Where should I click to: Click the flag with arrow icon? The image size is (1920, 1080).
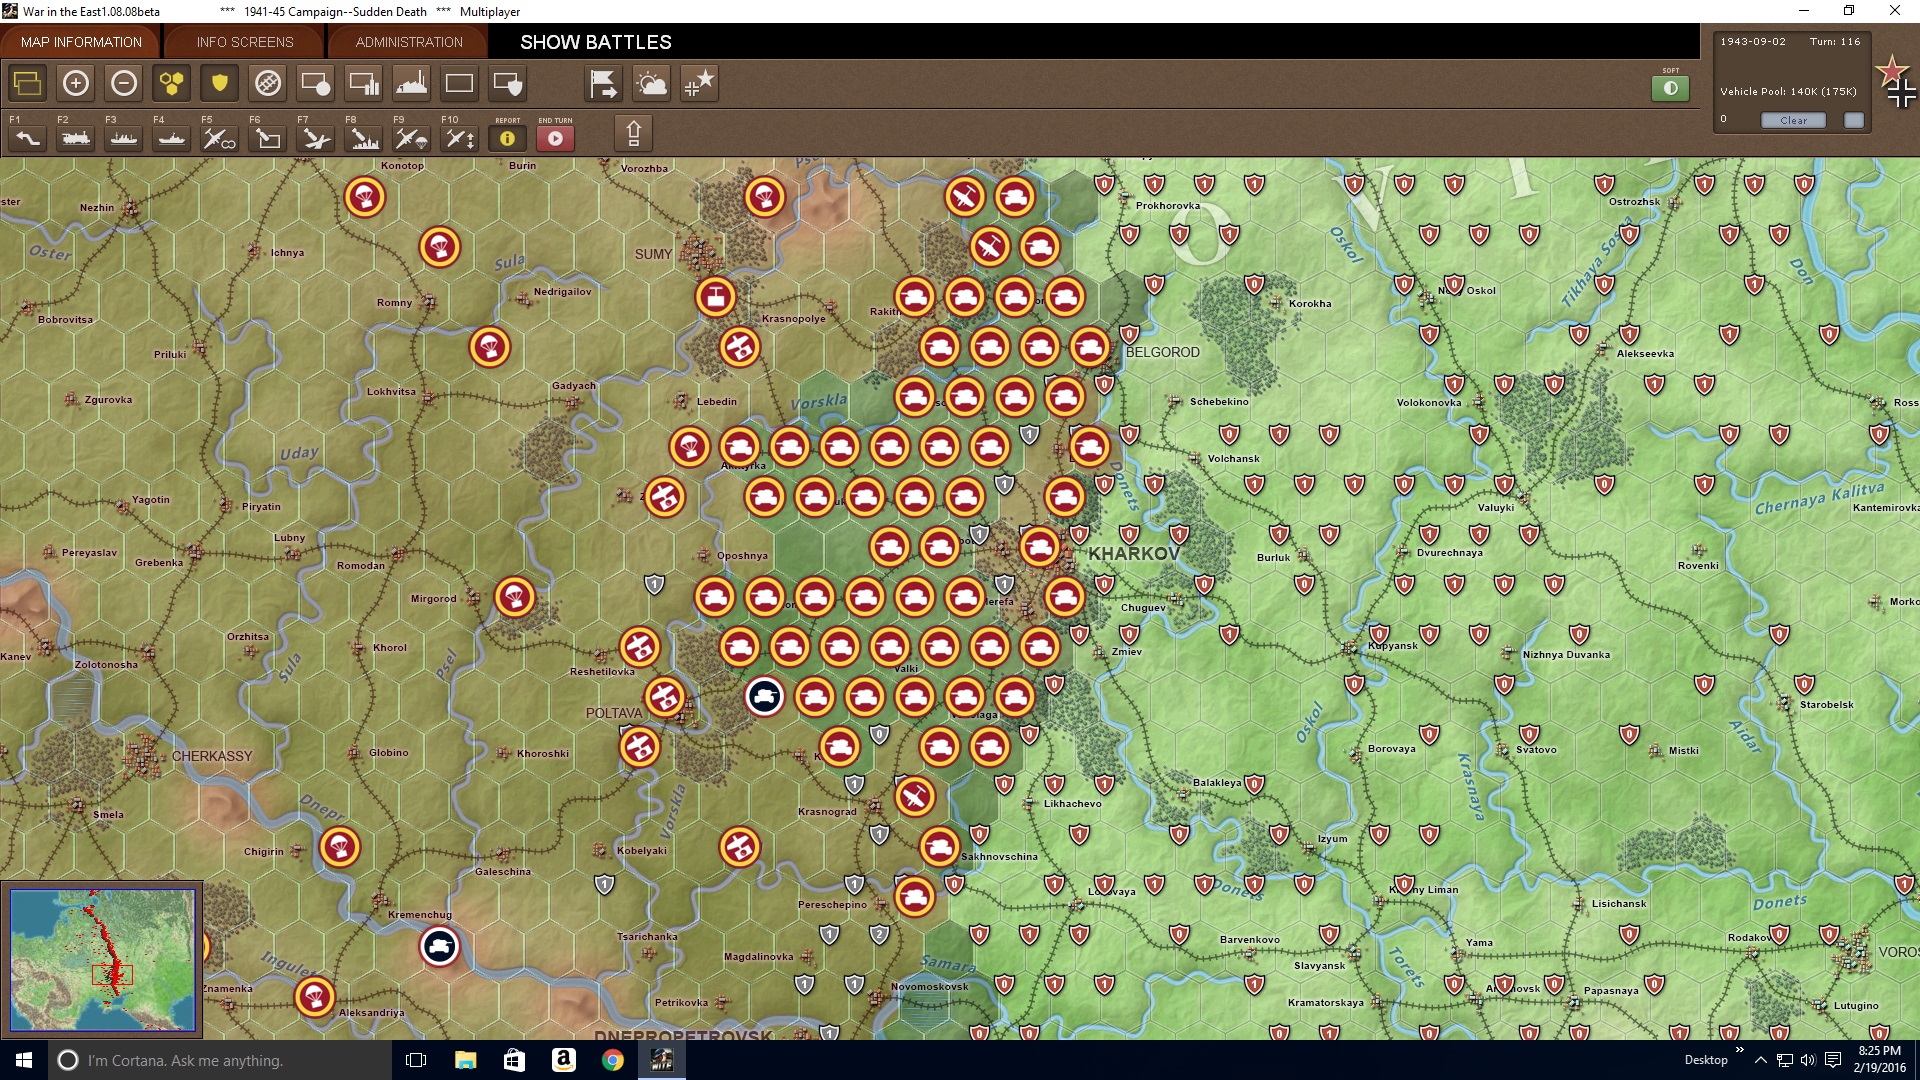point(604,83)
